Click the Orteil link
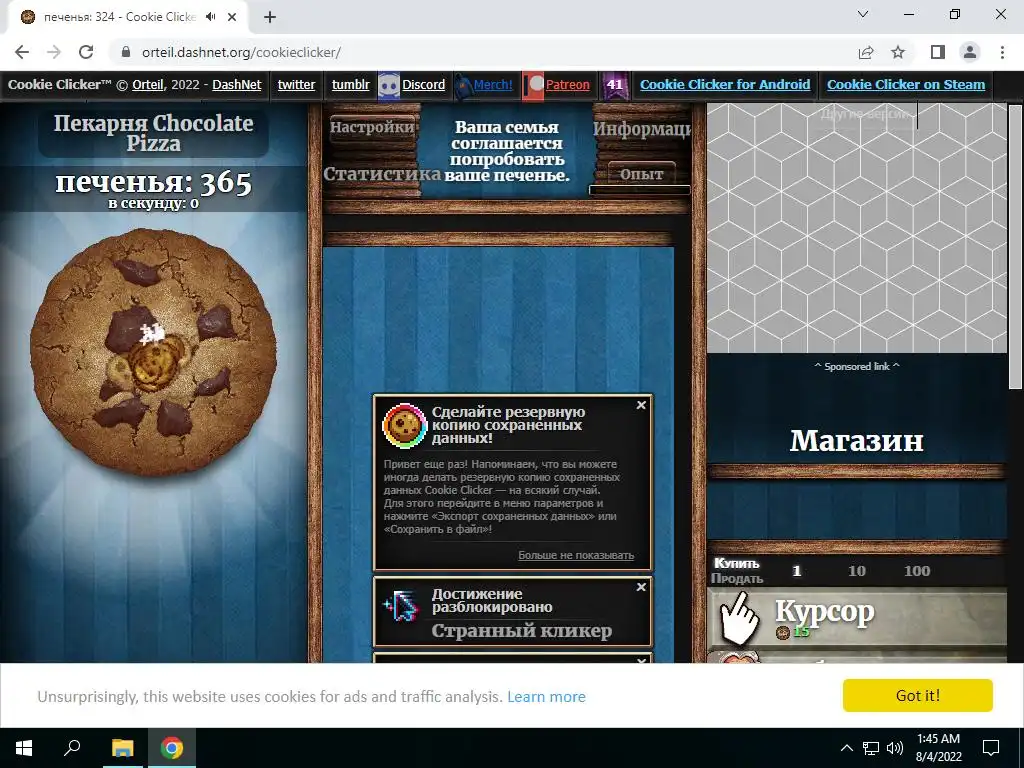Viewport: 1024px width, 768px height. click(148, 85)
